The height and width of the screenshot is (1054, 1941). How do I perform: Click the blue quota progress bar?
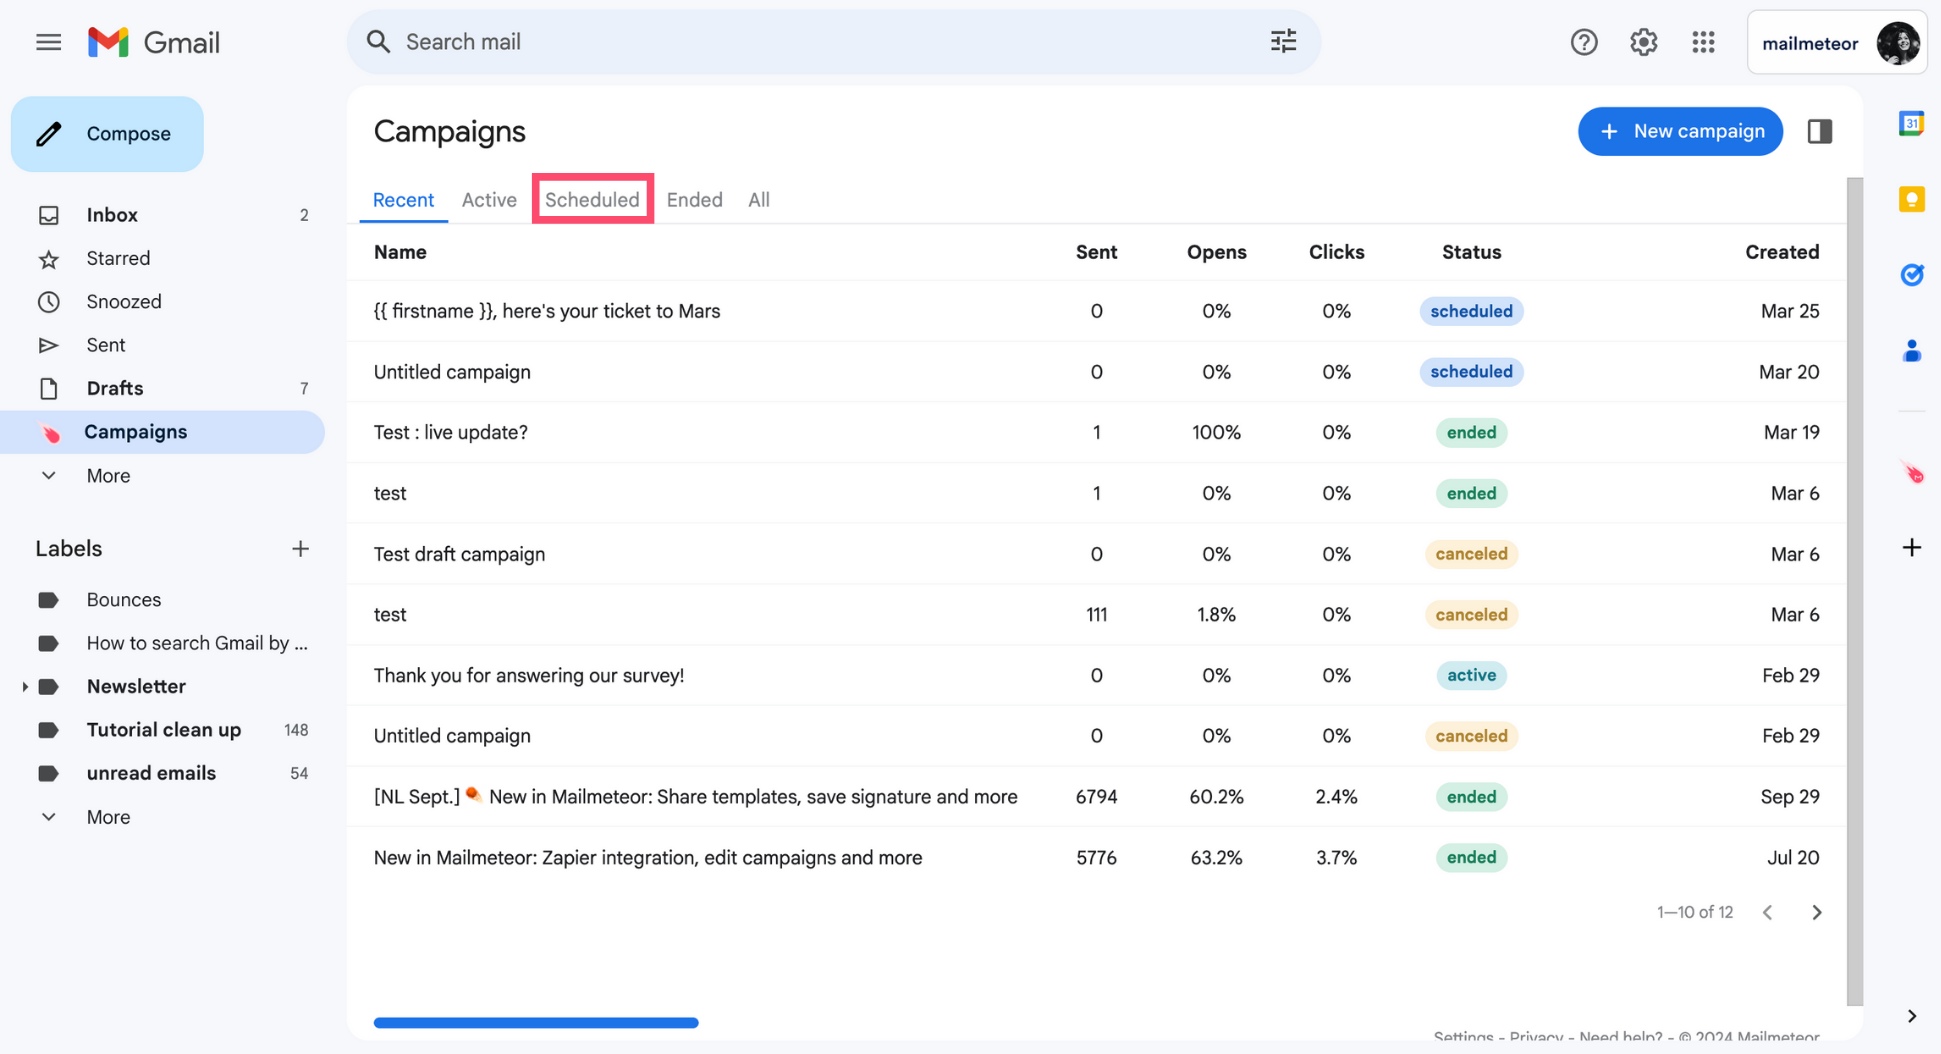[x=536, y=1022]
